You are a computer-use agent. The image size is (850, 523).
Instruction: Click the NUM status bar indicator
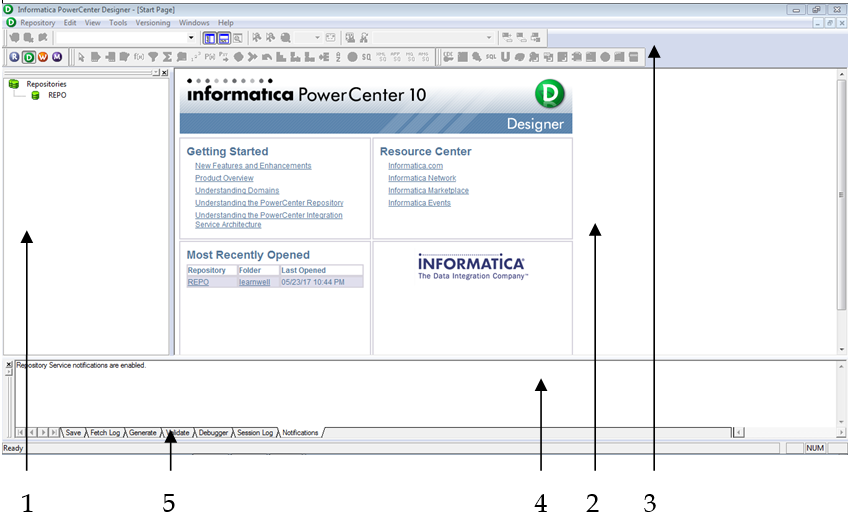pyautogui.click(x=815, y=448)
